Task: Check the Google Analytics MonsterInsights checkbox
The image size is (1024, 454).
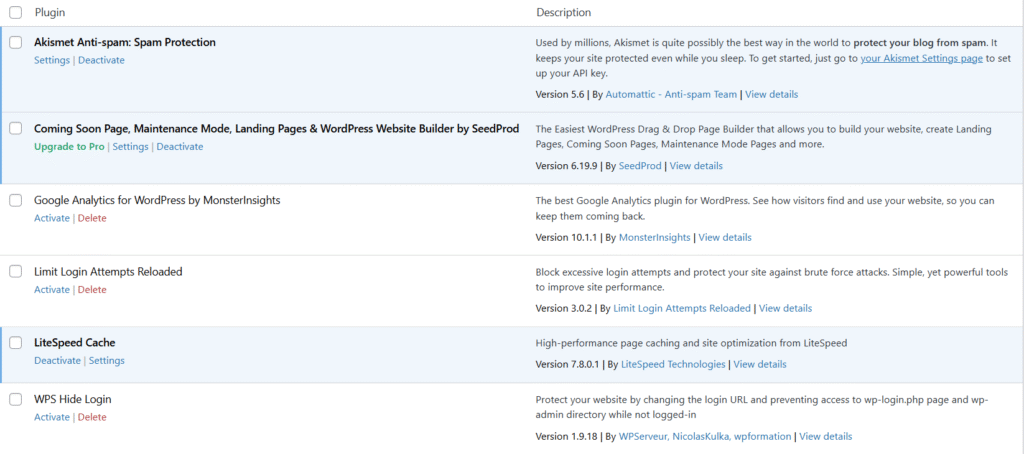Action: point(16,200)
